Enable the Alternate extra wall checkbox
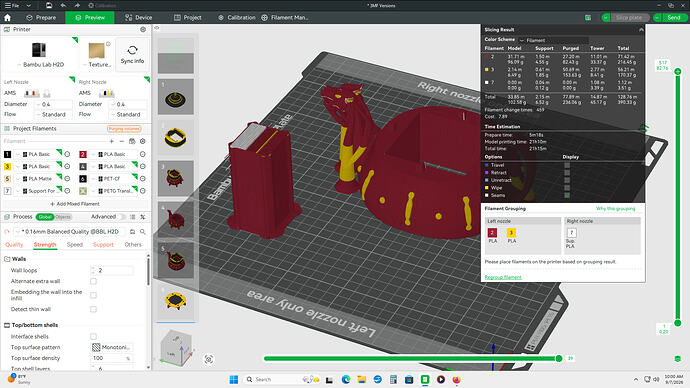The height and width of the screenshot is (388, 690). pos(93,281)
